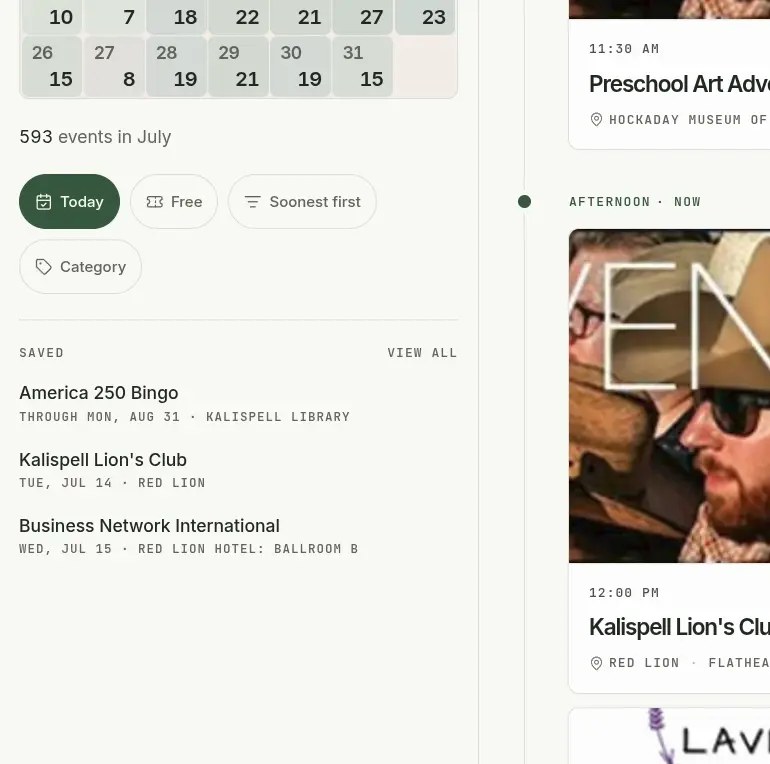The width and height of the screenshot is (770, 764).
Task: Click the Afternoon Now timeline dot
Action: 524,202
